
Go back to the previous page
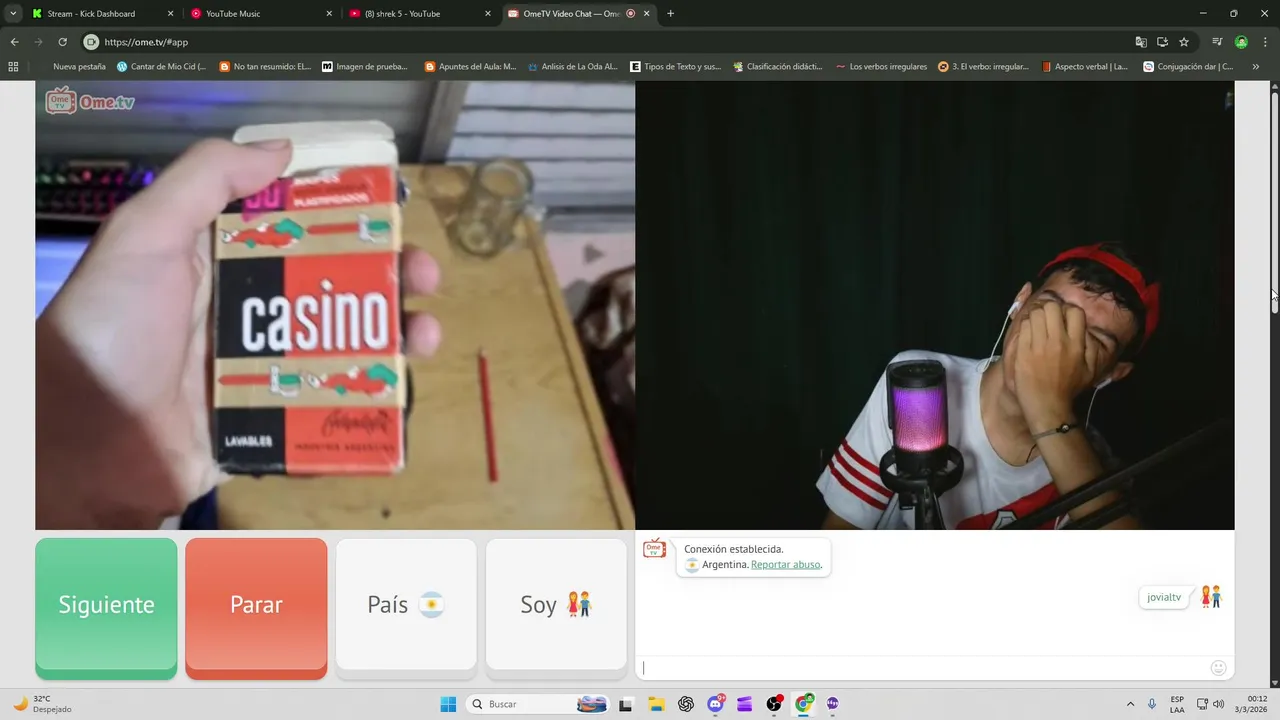point(14,42)
